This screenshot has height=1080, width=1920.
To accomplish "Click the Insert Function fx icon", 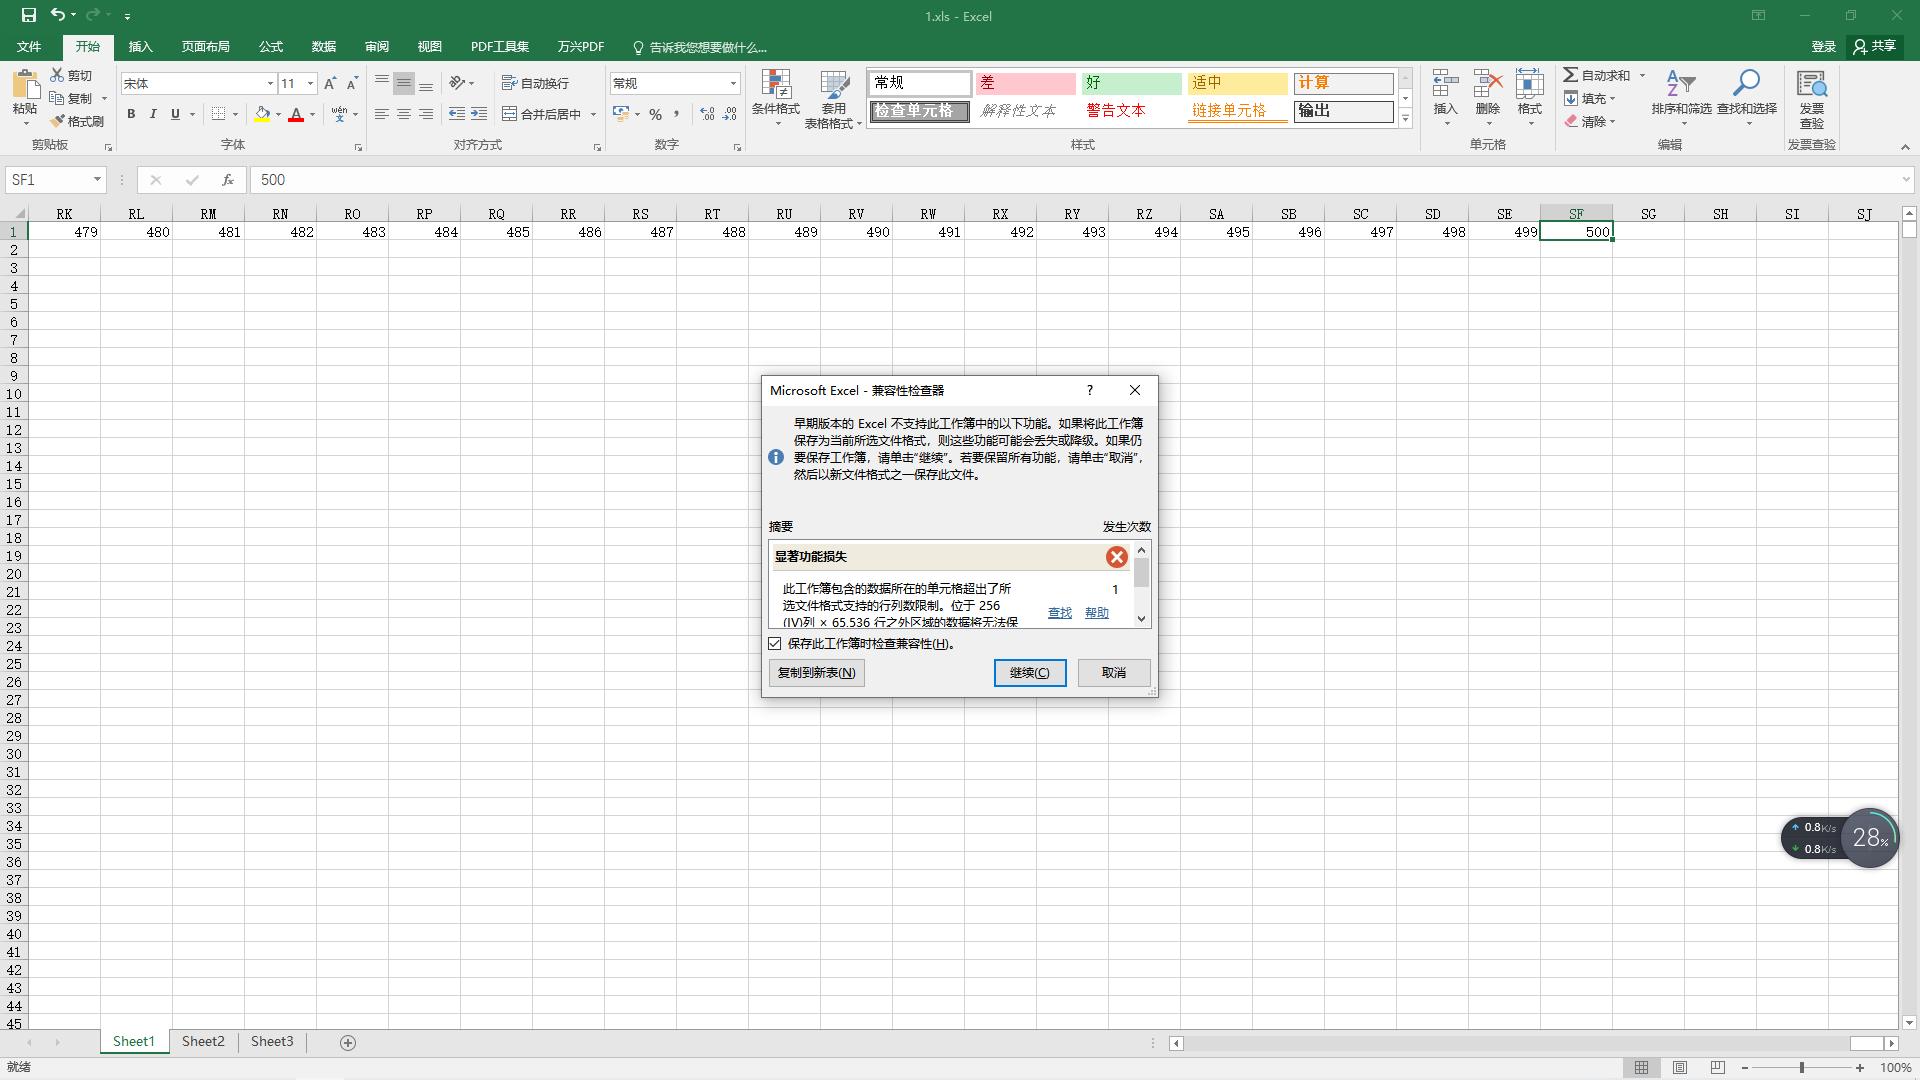I will point(228,180).
